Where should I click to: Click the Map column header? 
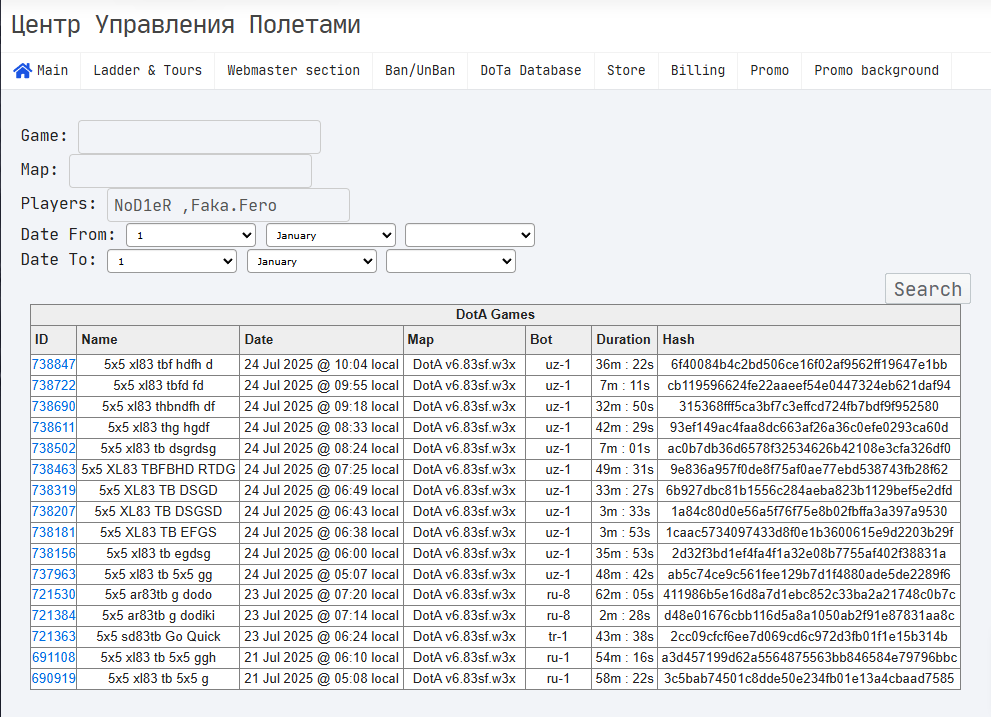point(465,340)
